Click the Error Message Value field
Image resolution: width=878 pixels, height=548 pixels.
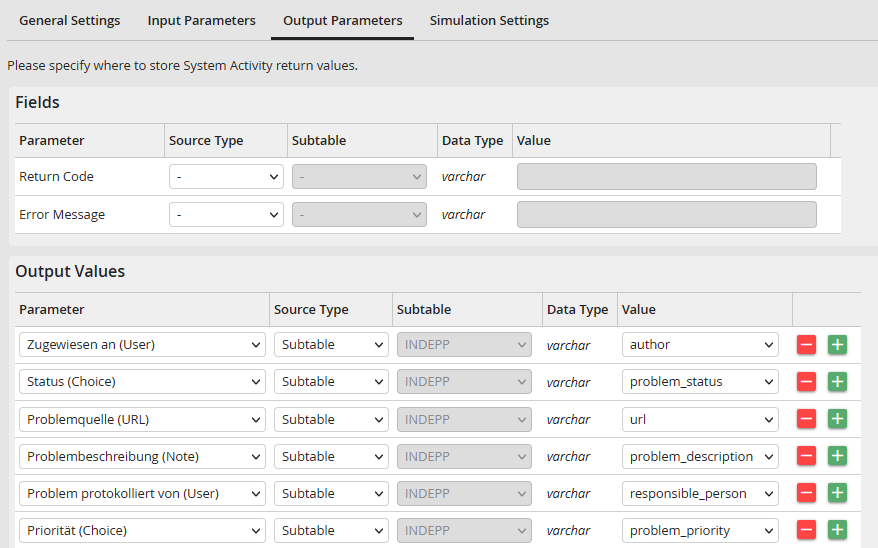pos(667,214)
